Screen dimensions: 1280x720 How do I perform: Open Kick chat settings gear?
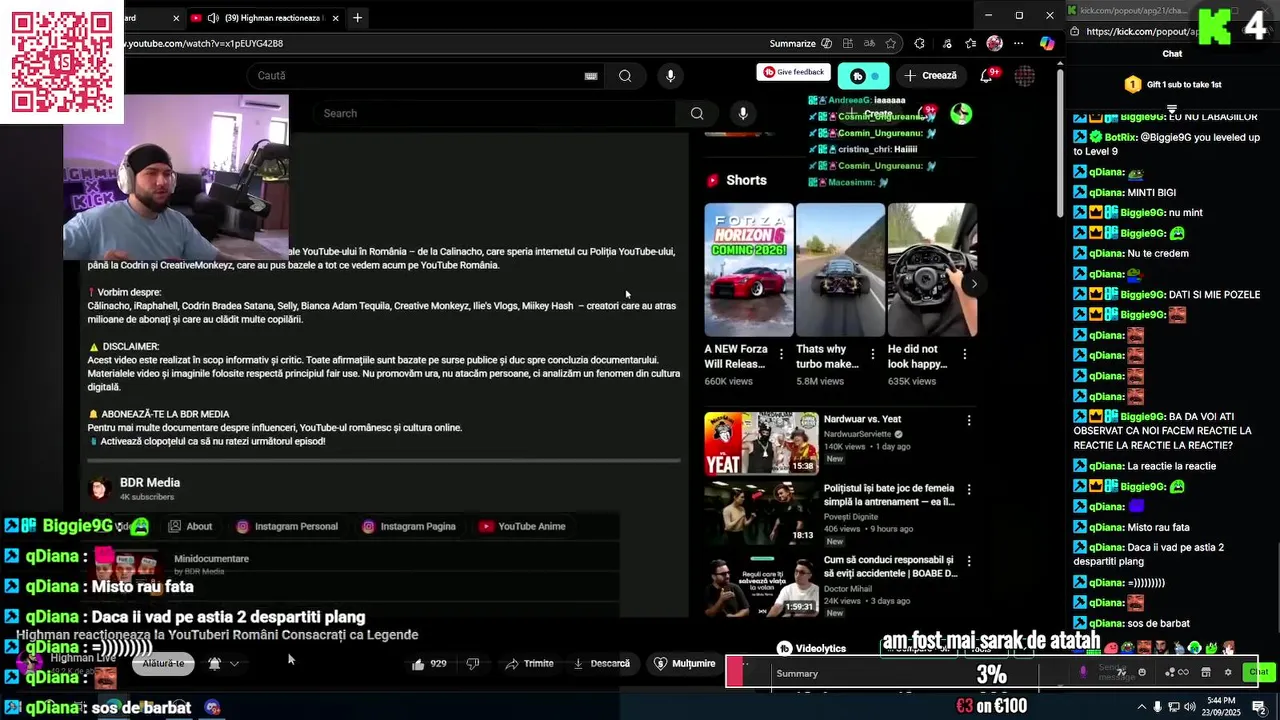click(x=1228, y=673)
